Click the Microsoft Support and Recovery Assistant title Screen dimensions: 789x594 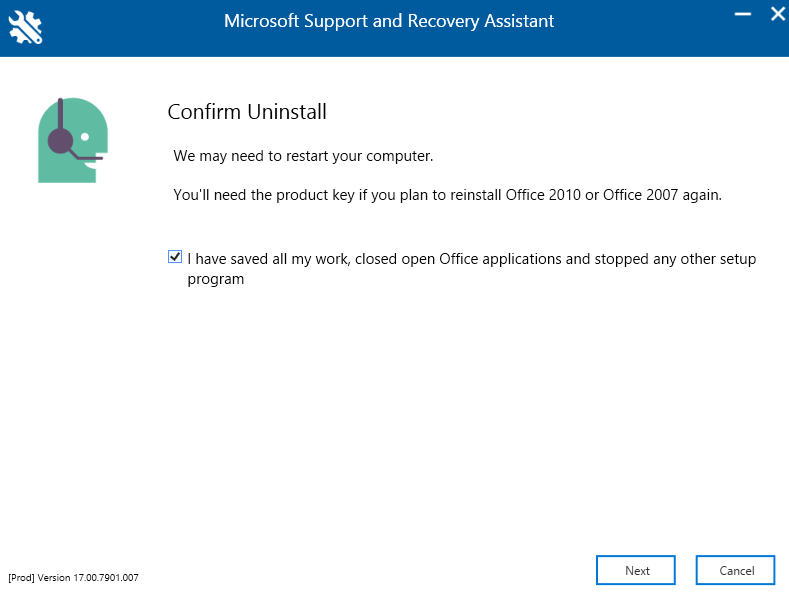pos(389,21)
